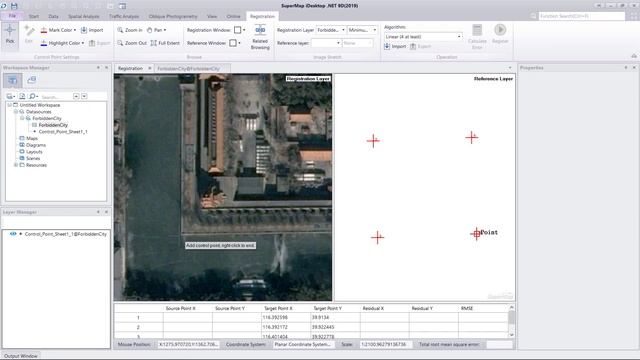
Task: Collapse the Untitled Workspace tree node
Action: [9, 105]
